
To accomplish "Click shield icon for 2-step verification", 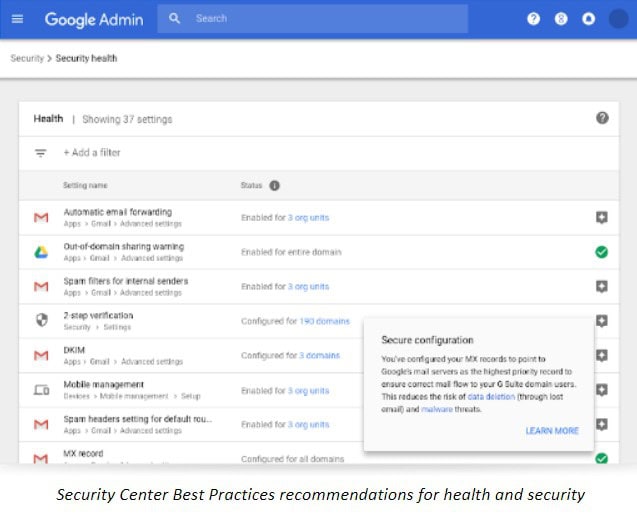I will (41, 320).
